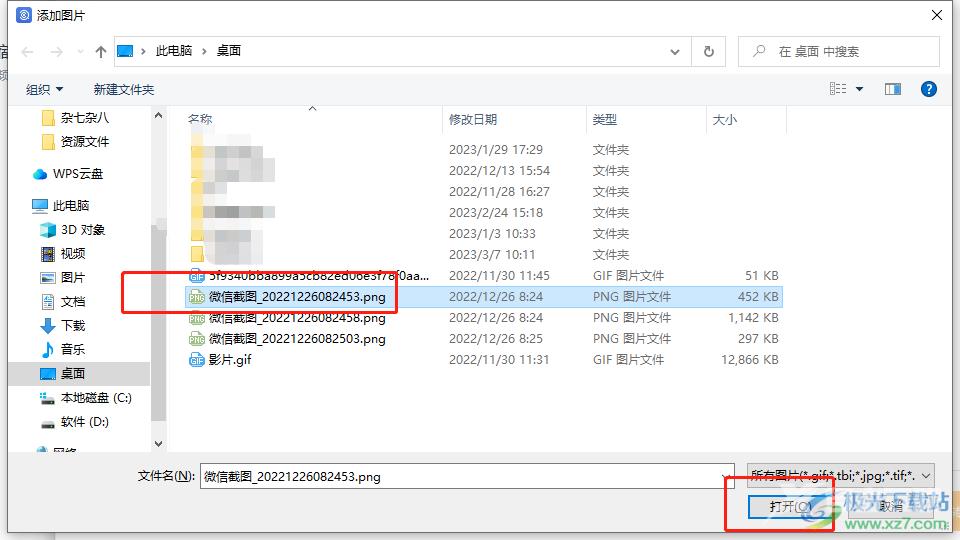Click the 取消 button

point(891,506)
